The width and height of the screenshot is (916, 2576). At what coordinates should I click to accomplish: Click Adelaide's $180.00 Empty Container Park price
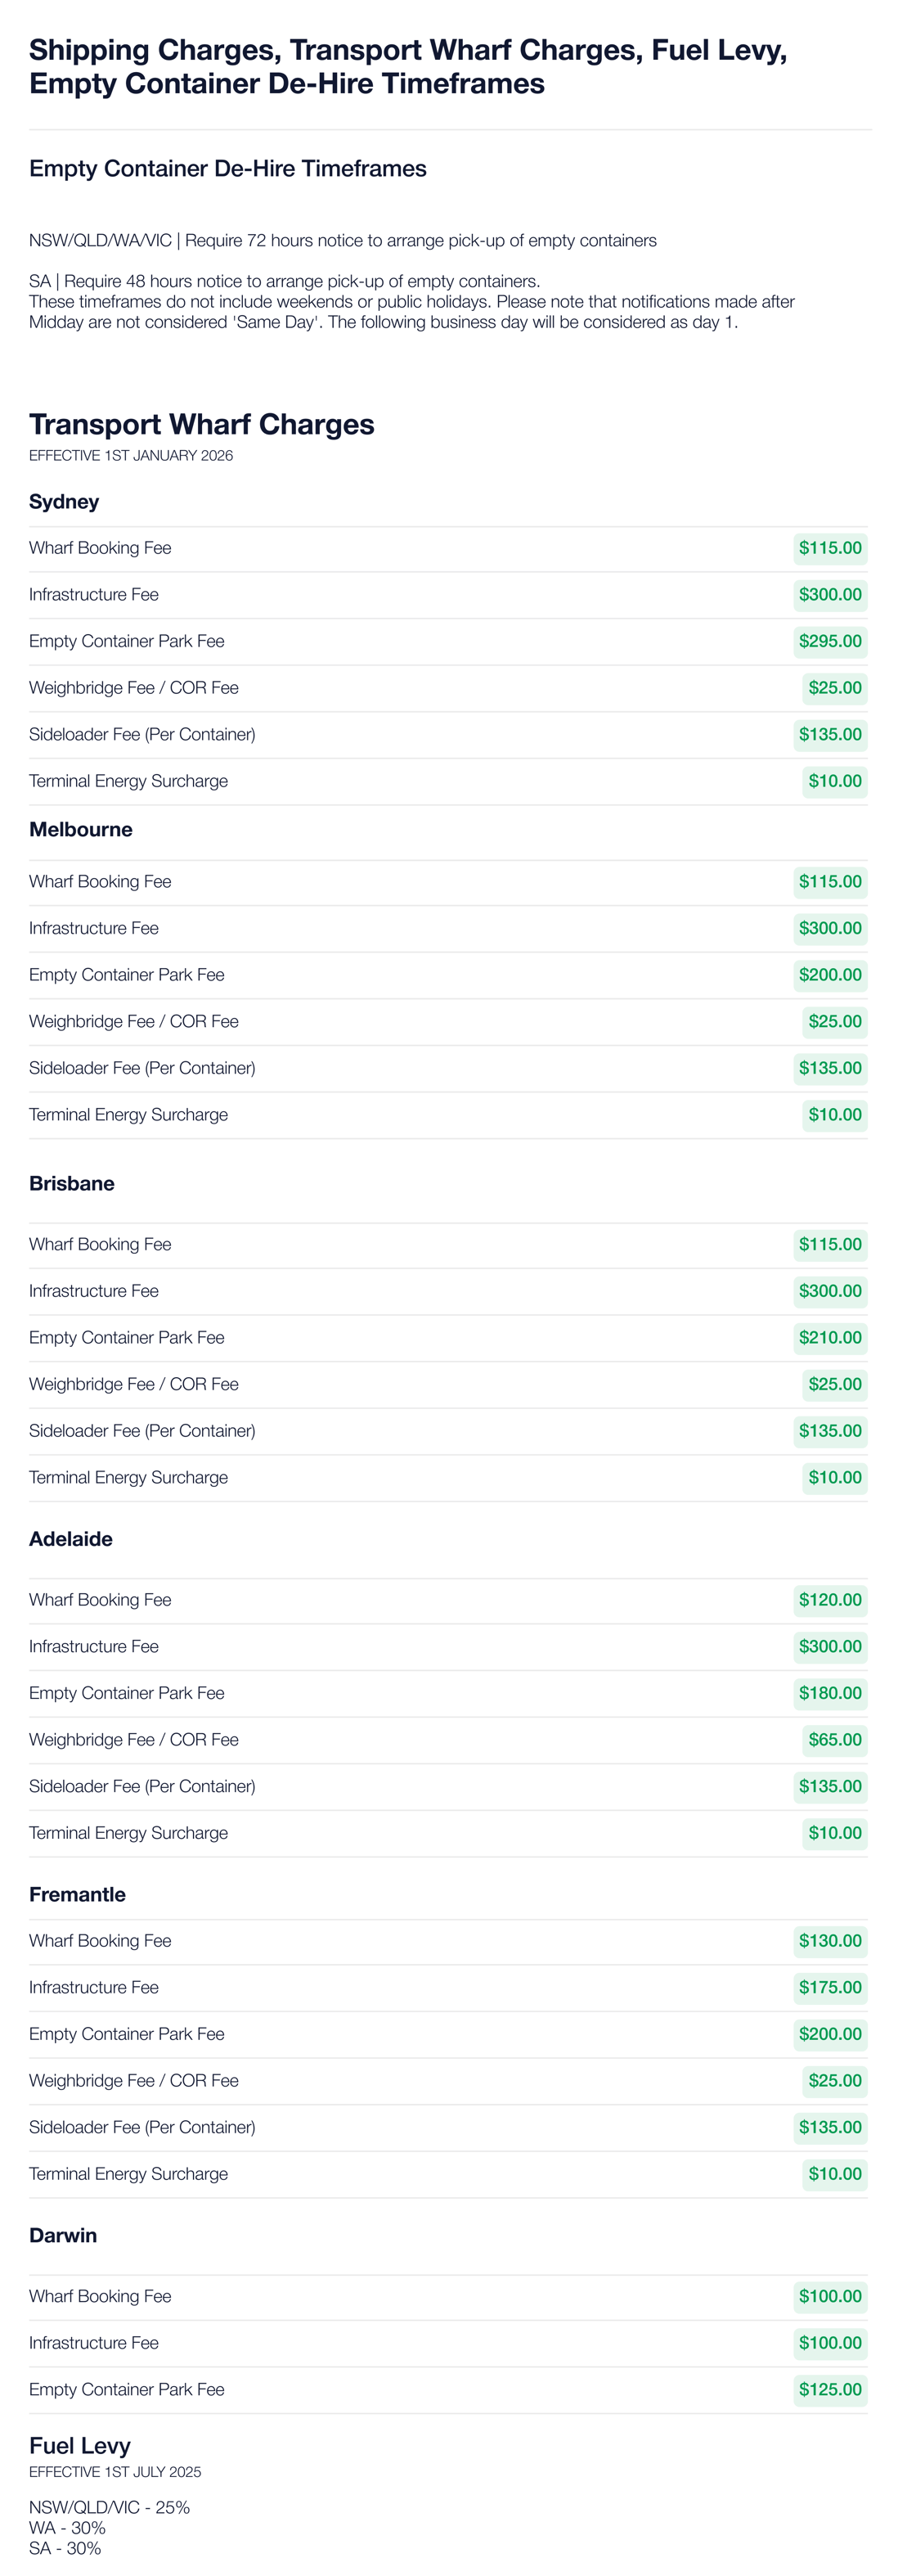tap(829, 1693)
